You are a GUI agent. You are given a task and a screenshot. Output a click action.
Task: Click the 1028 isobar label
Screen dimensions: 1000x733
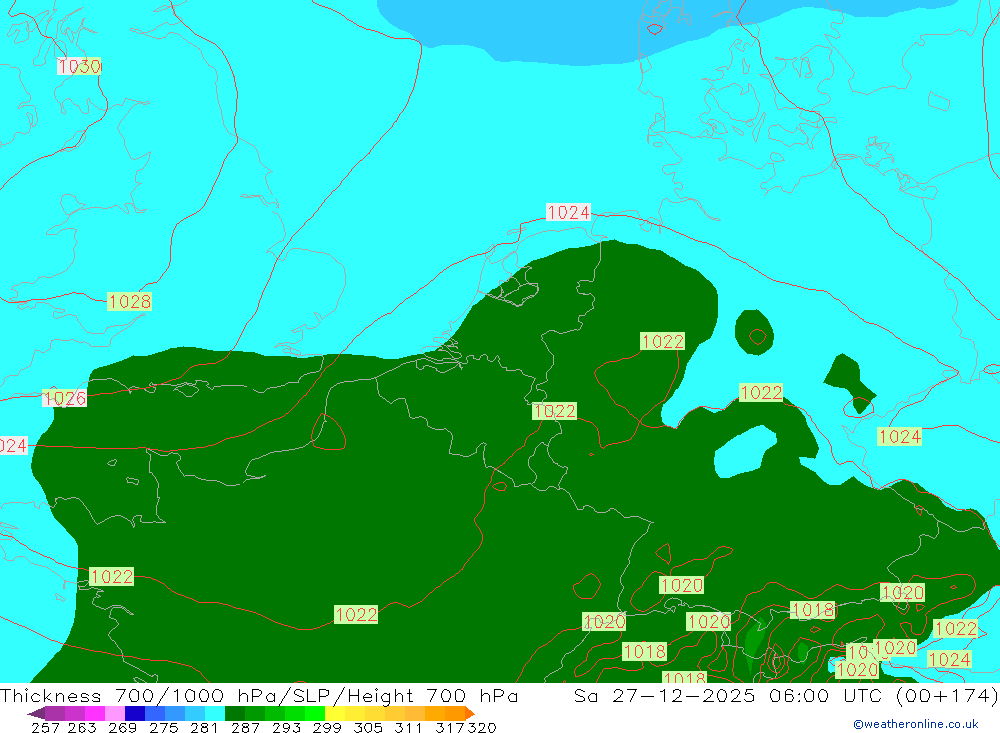[x=129, y=302]
